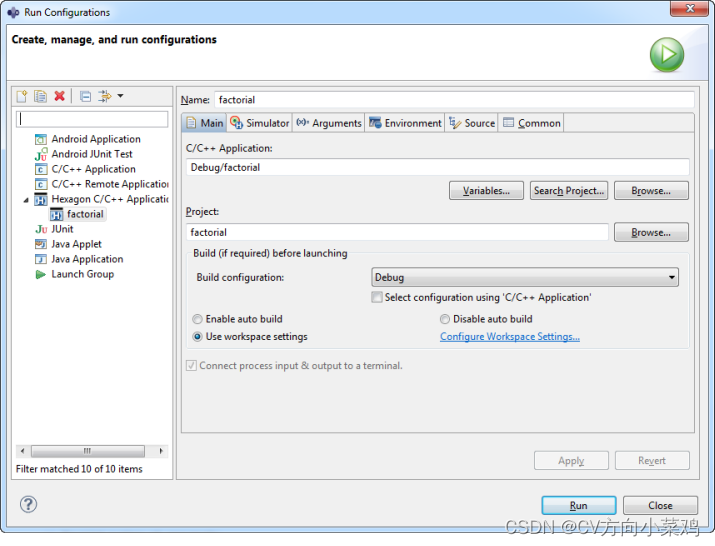Screen dimensions: 715x546
Task: Click the New launch configuration icon
Action: (22, 96)
